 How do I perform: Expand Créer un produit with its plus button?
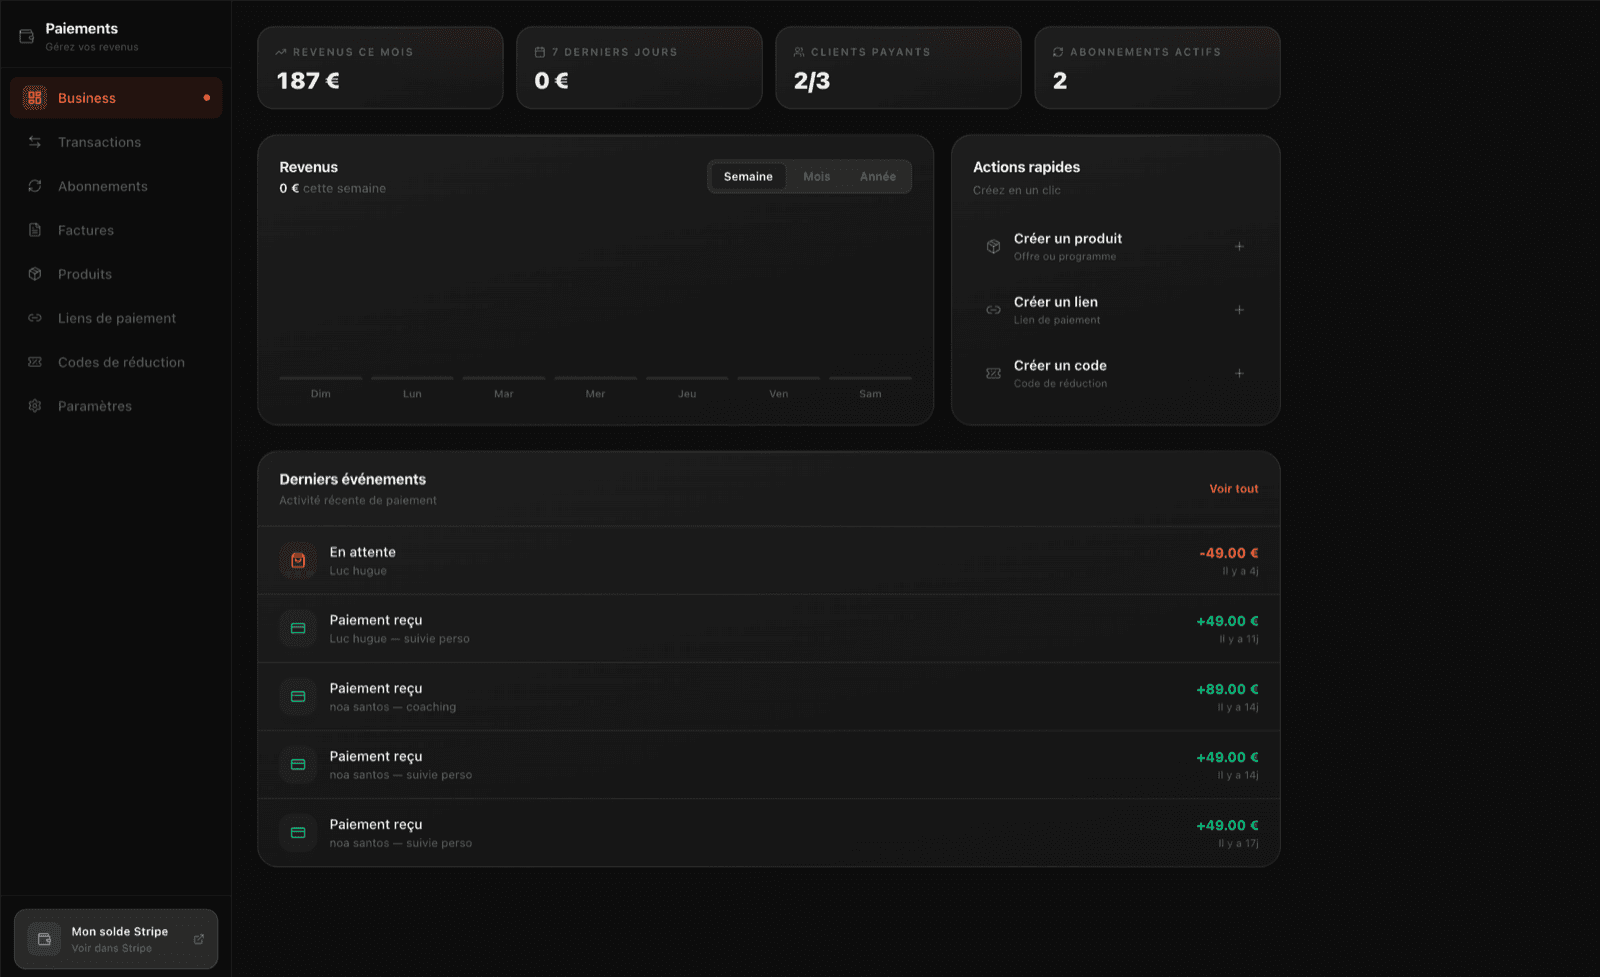[x=1239, y=246]
